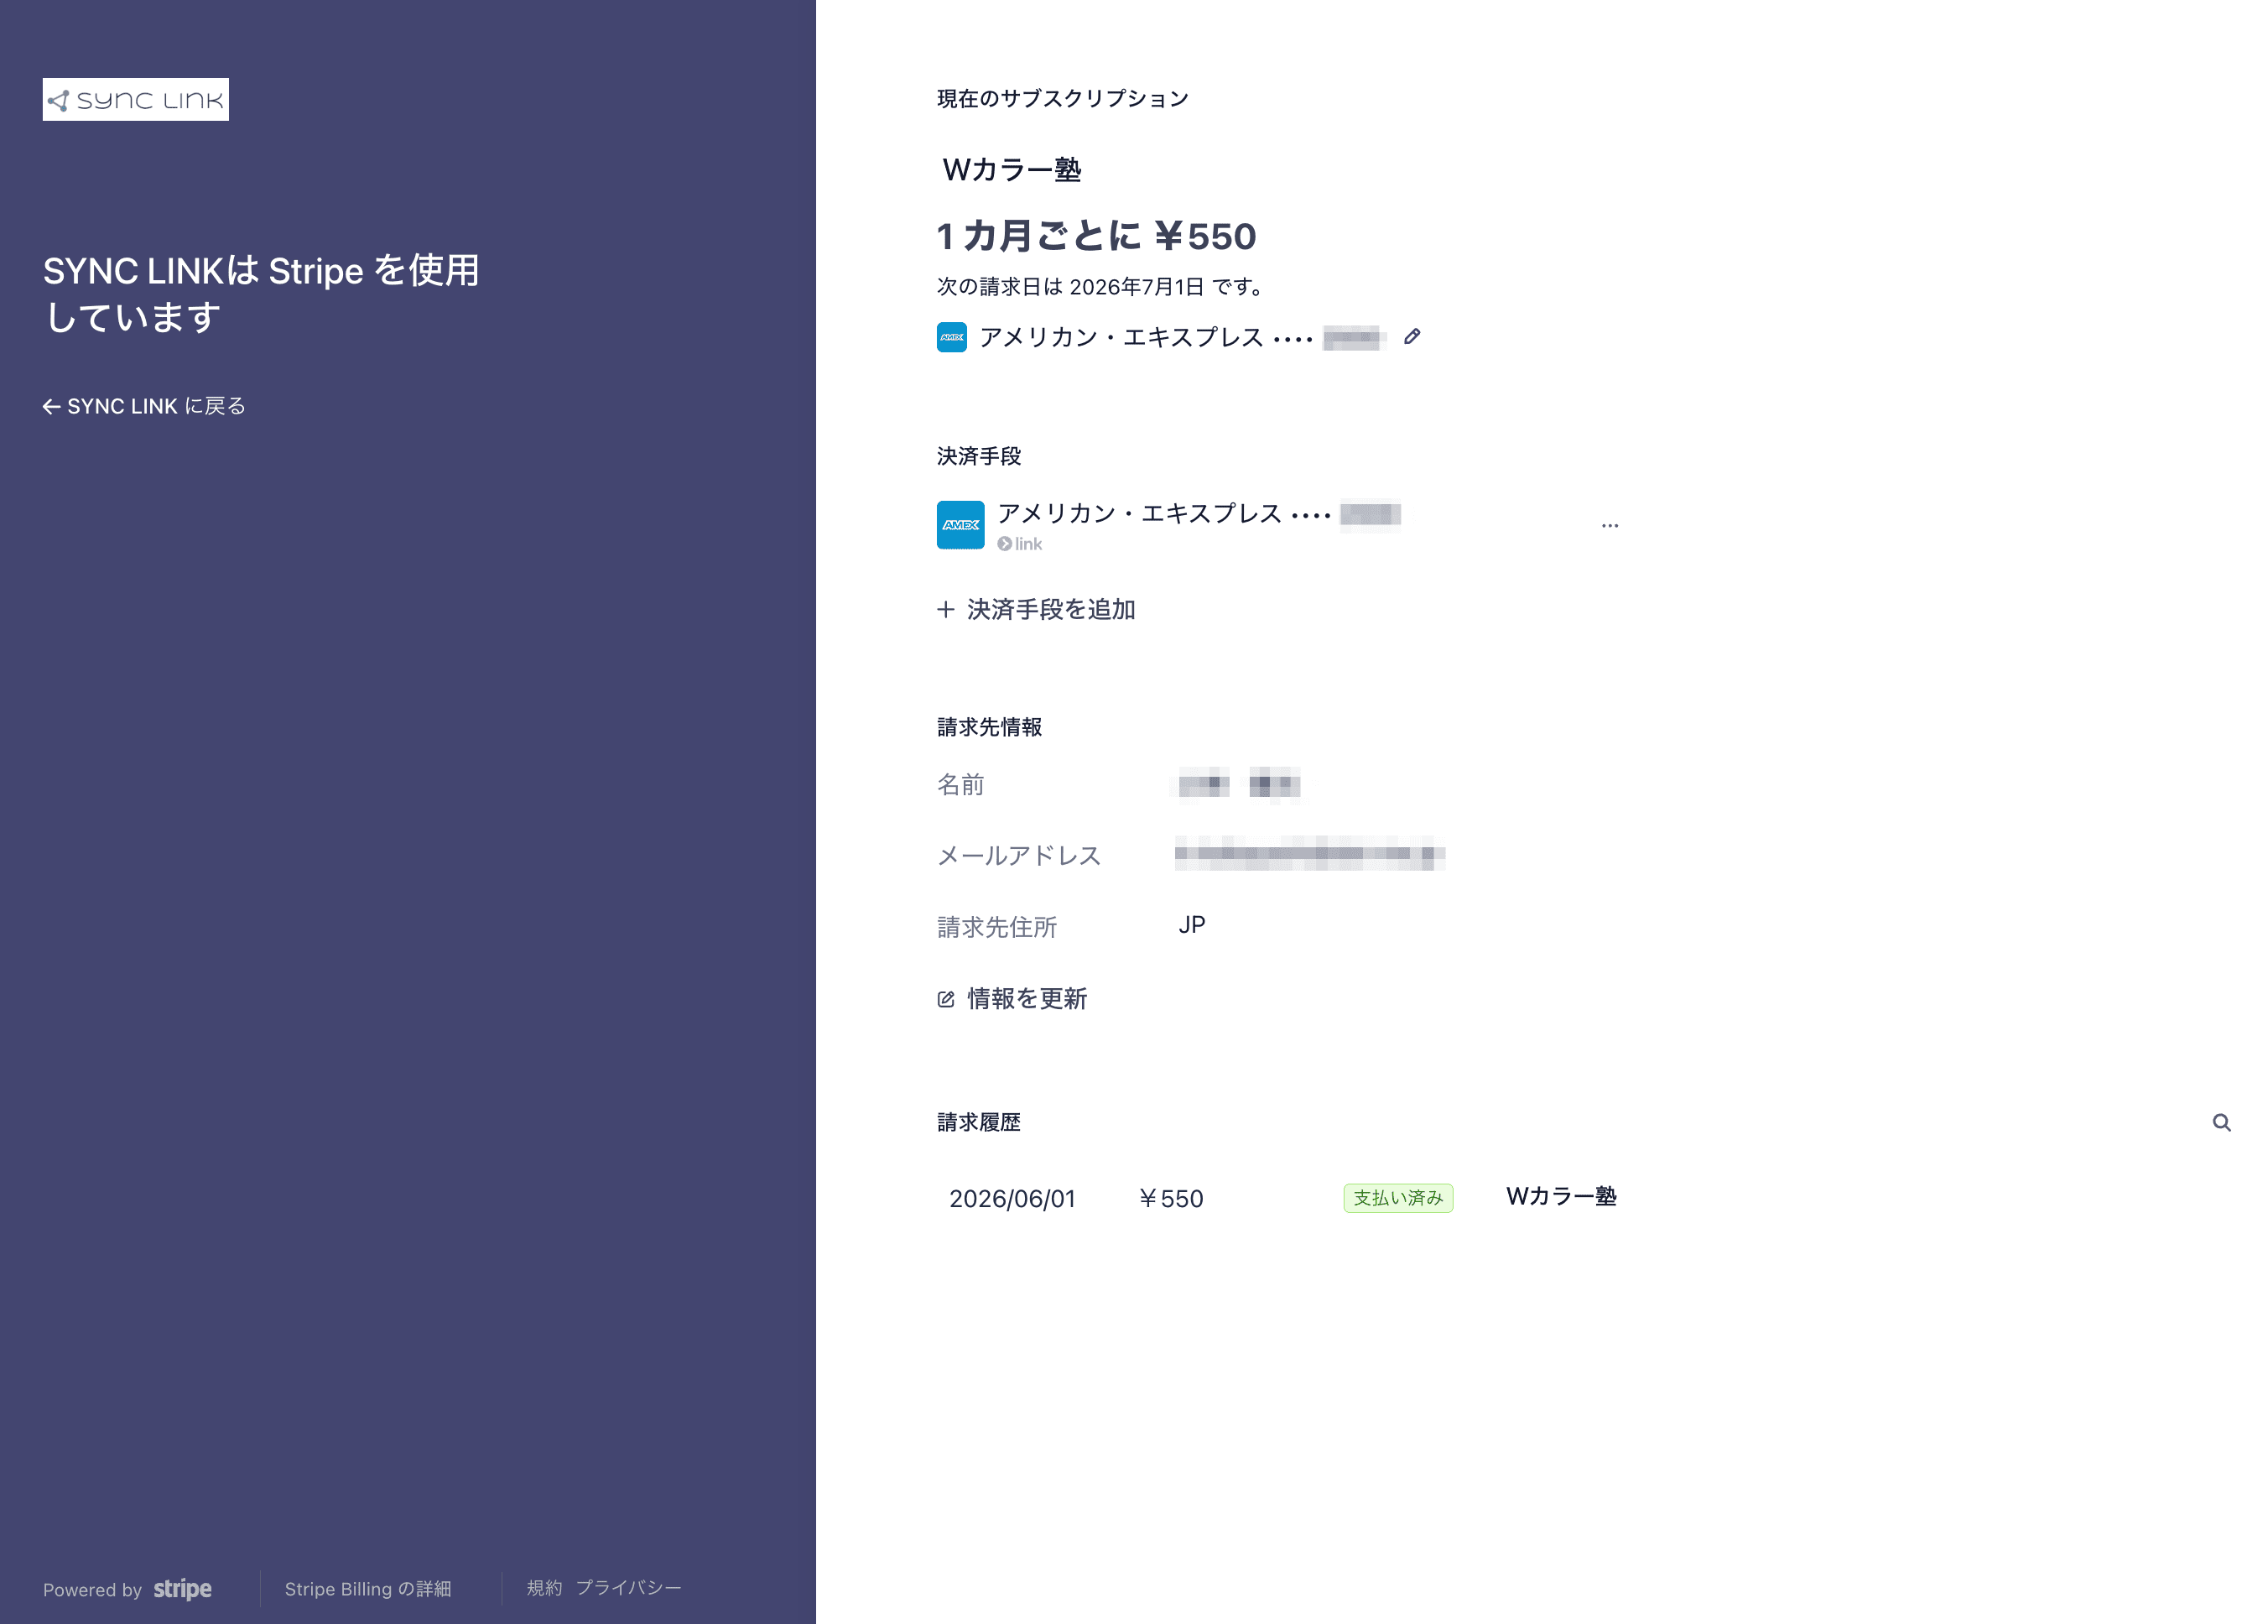Open Stripe Billing の詳細 link
2268x1624 pixels.
tap(368, 1589)
